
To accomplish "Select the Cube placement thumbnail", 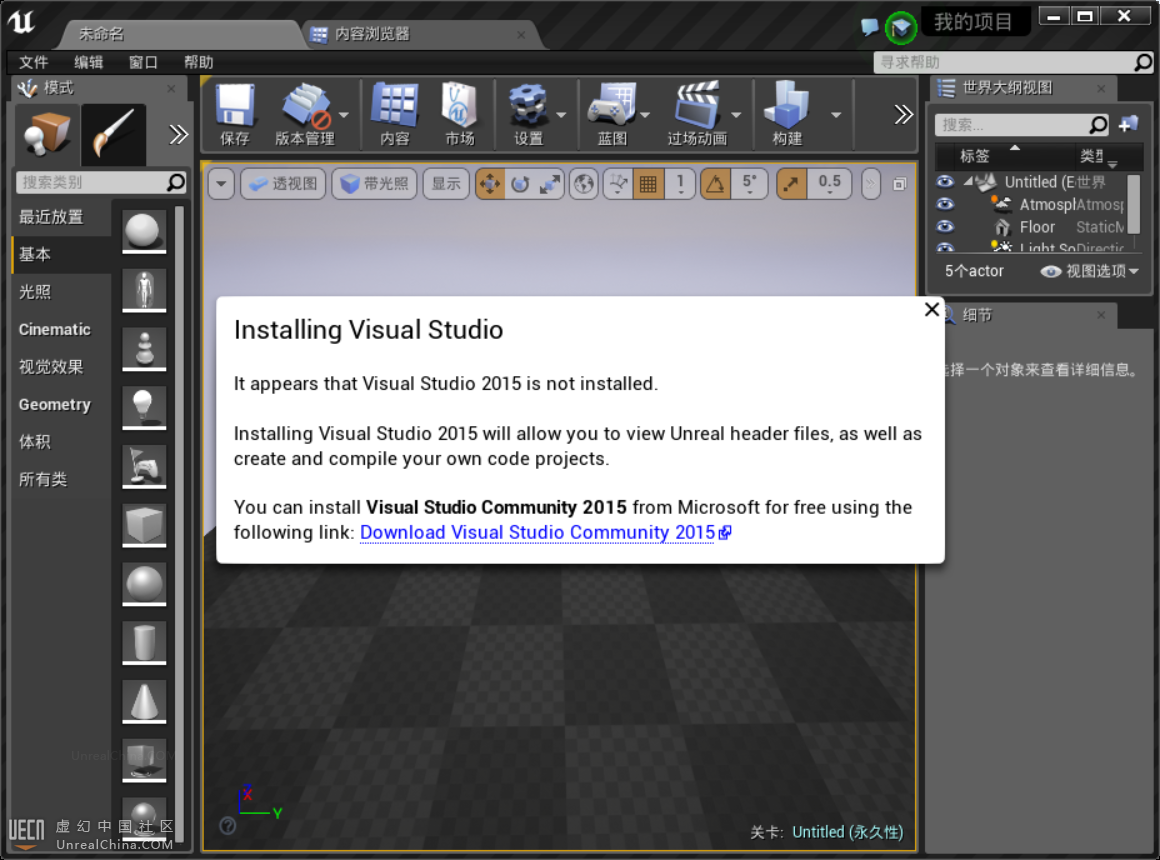I will pos(144,525).
